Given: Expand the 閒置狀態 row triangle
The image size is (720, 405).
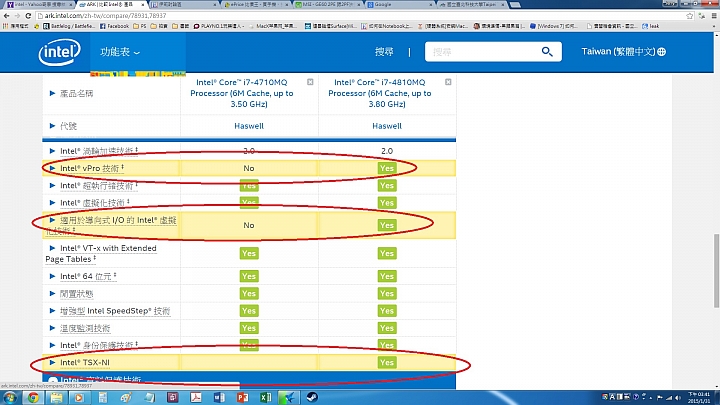Looking at the screenshot, I should [x=52, y=293].
